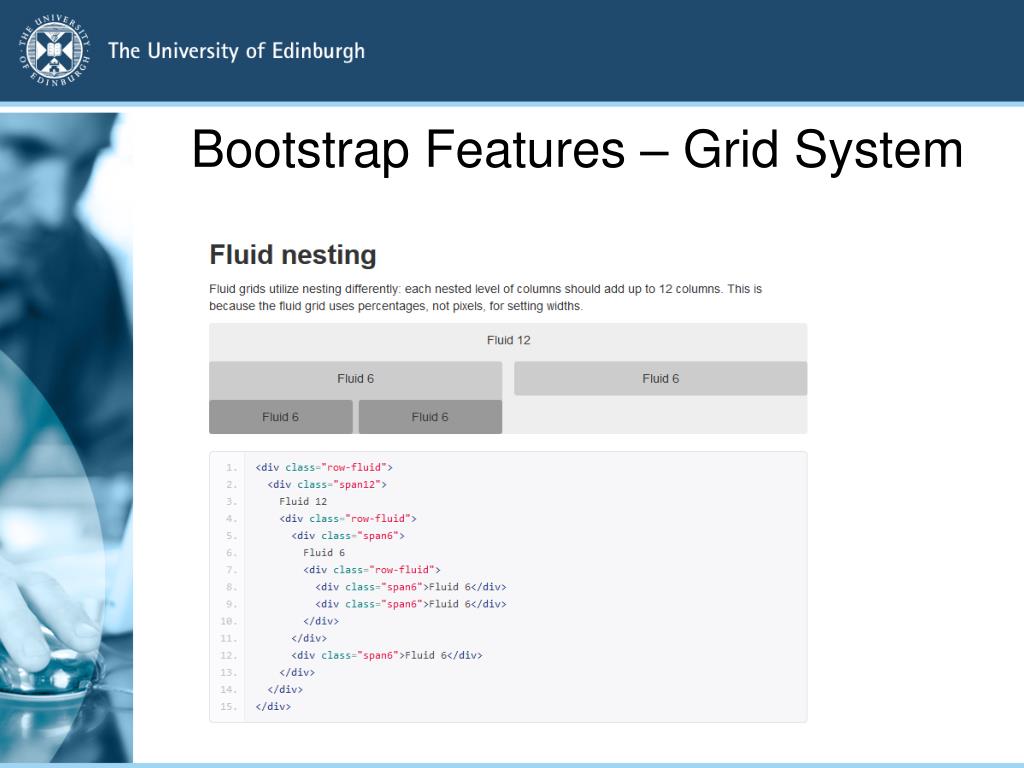Click code line 7 '<div class="row-fluid">'

372,569
